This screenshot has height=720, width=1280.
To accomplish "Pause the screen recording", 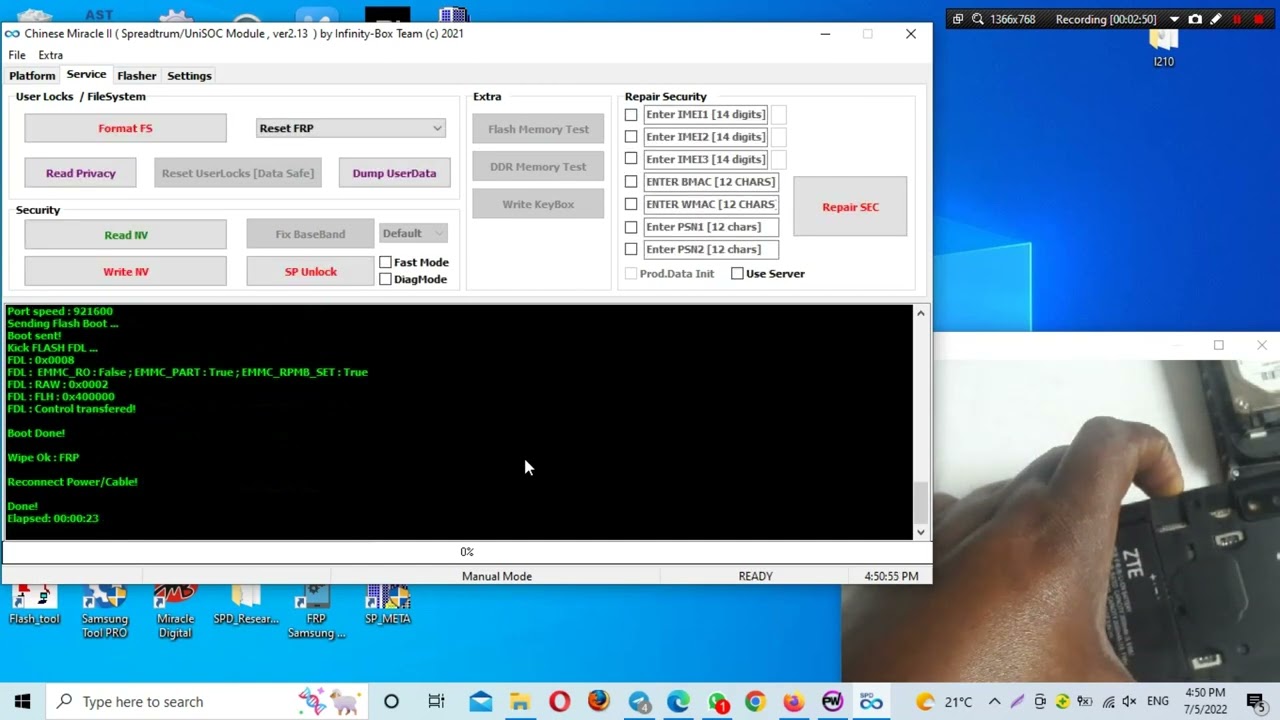I will pyautogui.click(x=1237, y=19).
